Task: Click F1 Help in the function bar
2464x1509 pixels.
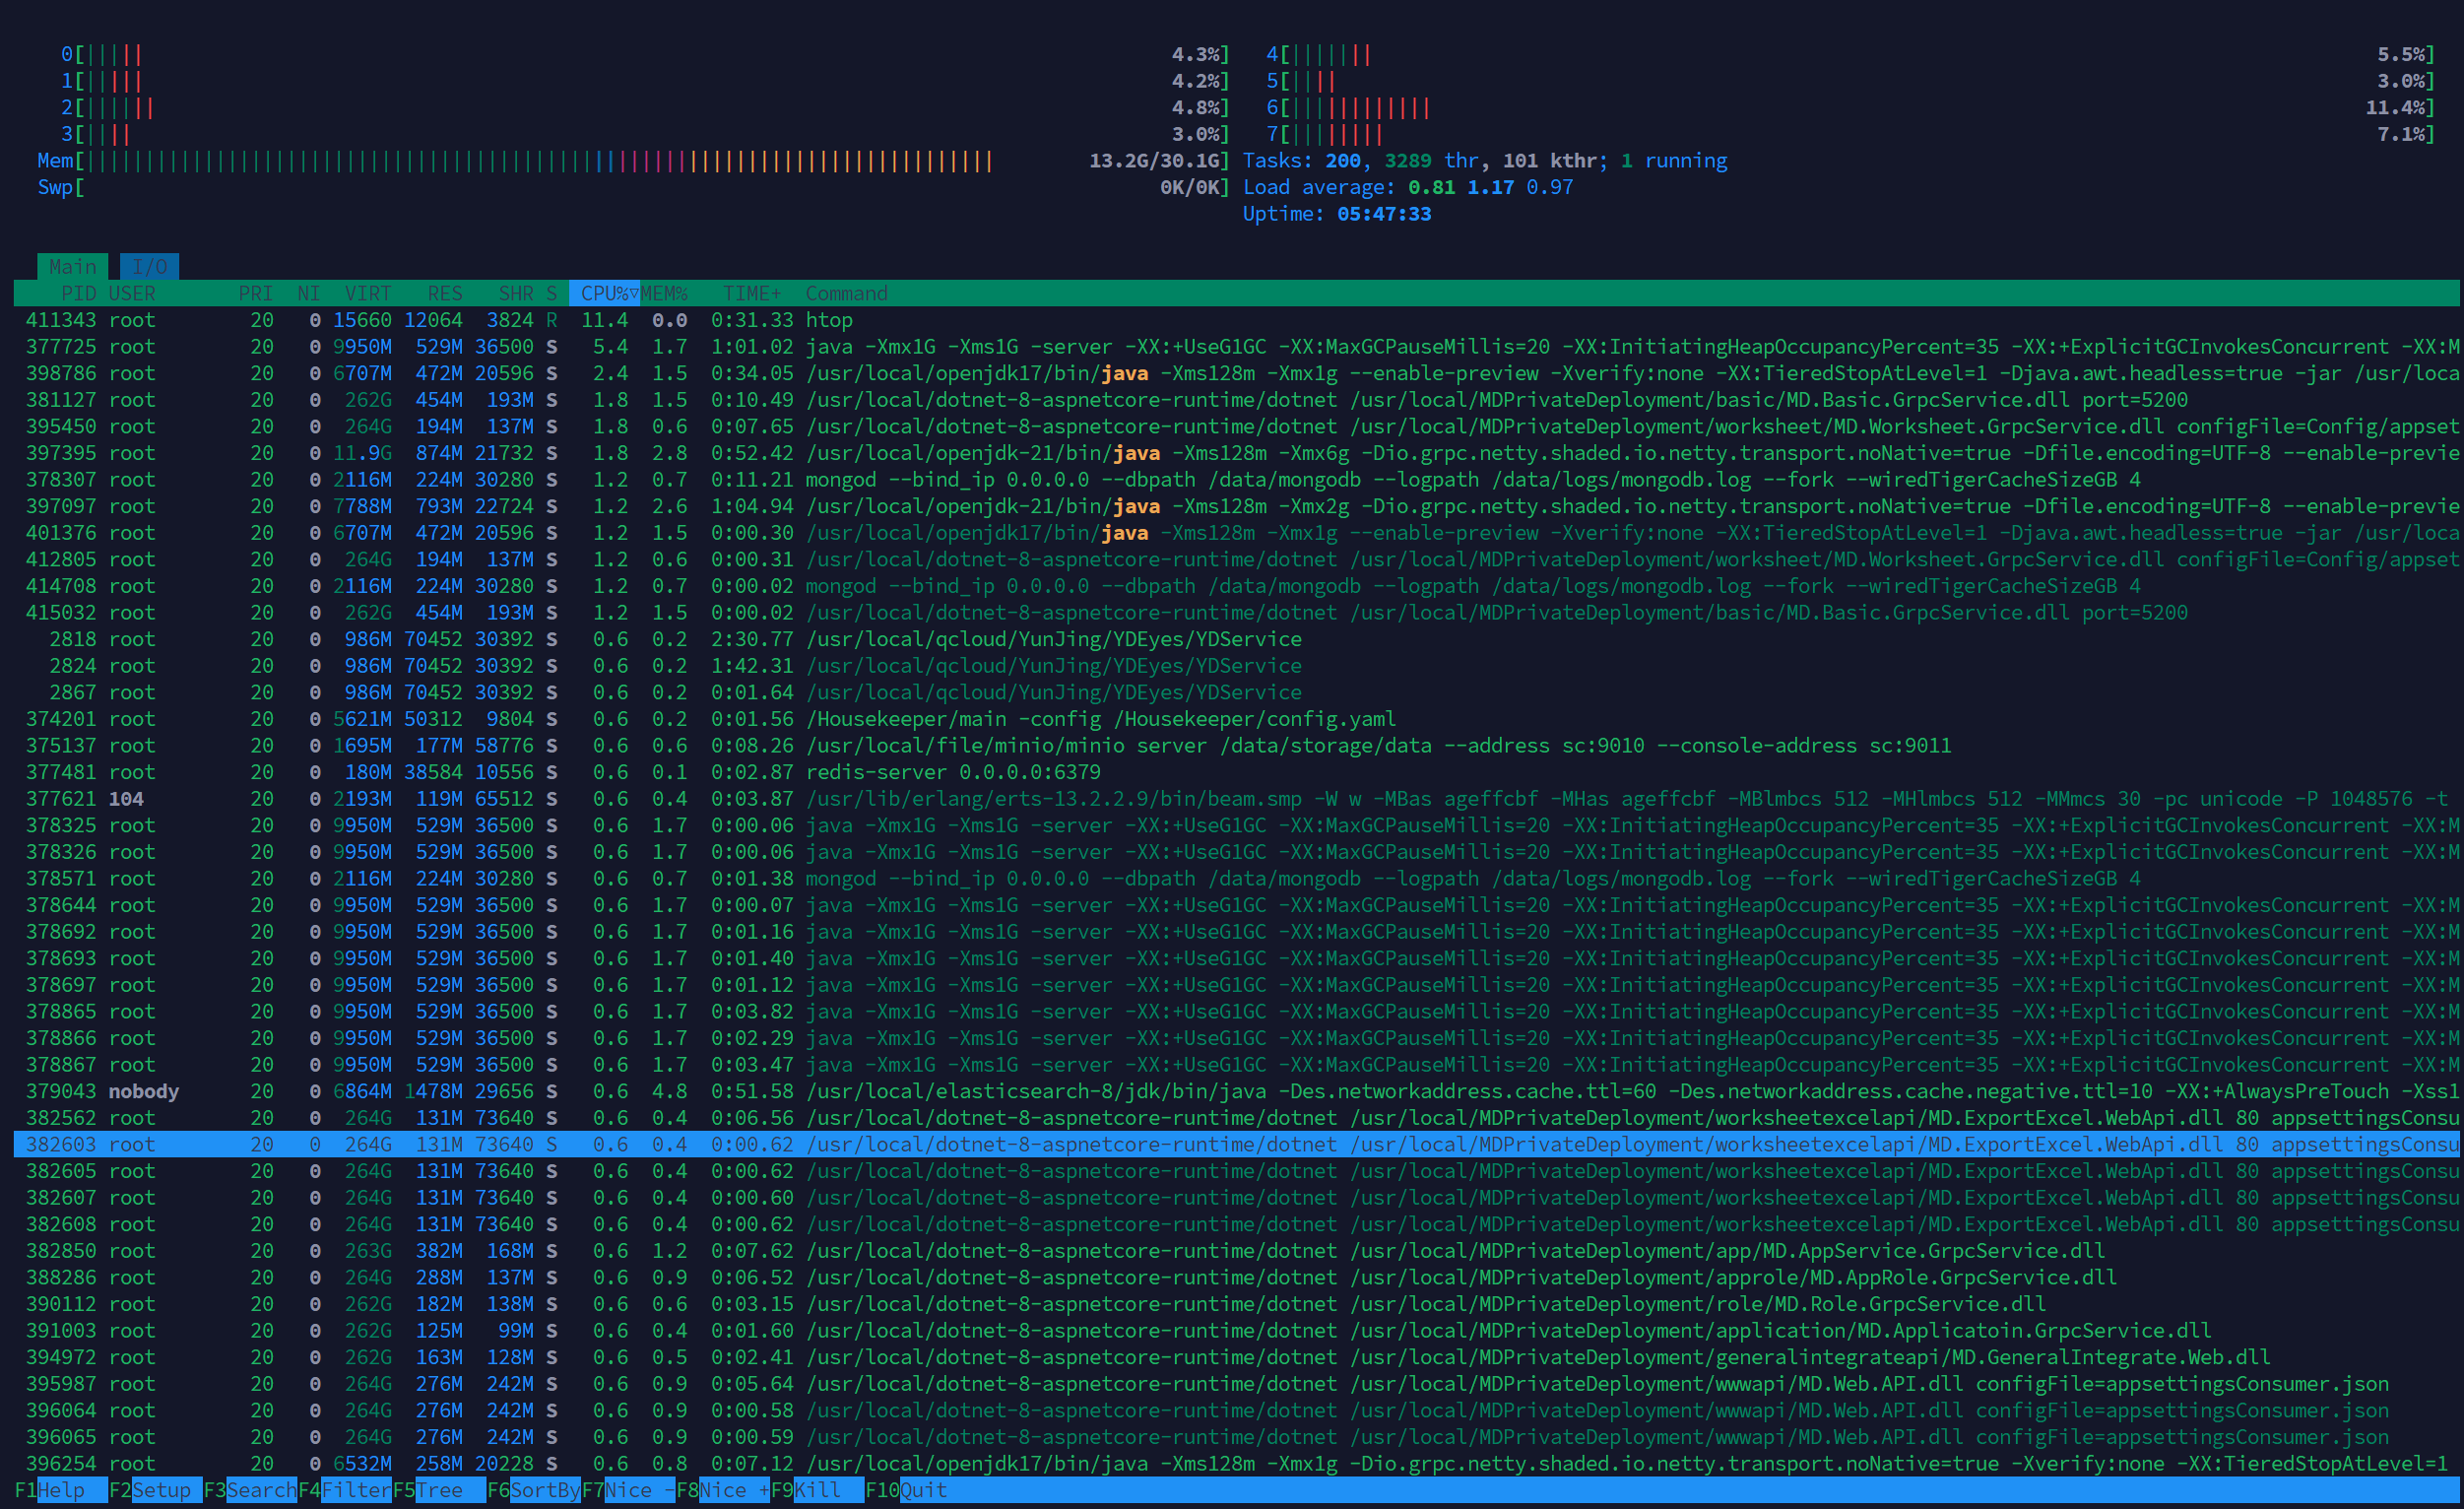Action: (61, 1490)
